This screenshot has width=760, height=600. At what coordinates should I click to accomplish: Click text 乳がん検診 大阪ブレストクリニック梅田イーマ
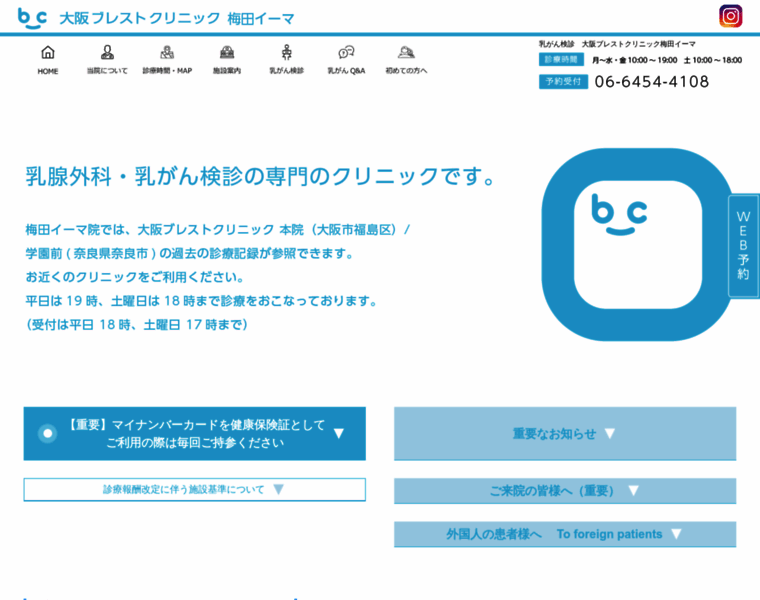pos(617,44)
